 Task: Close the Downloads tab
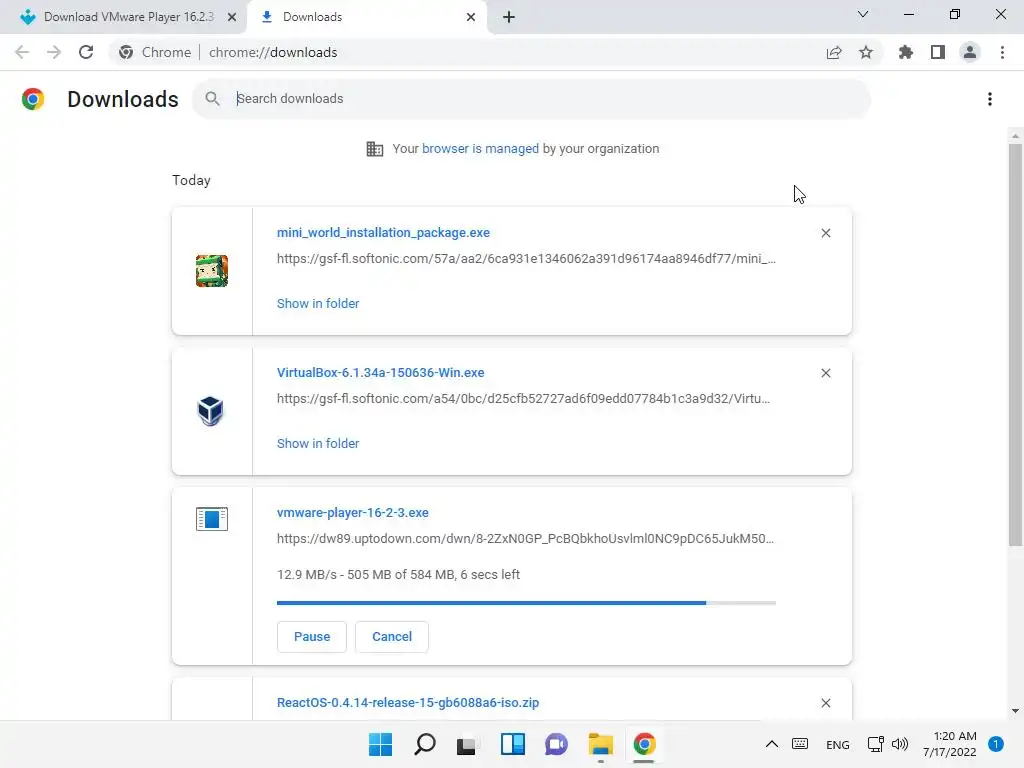coord(471,17)
